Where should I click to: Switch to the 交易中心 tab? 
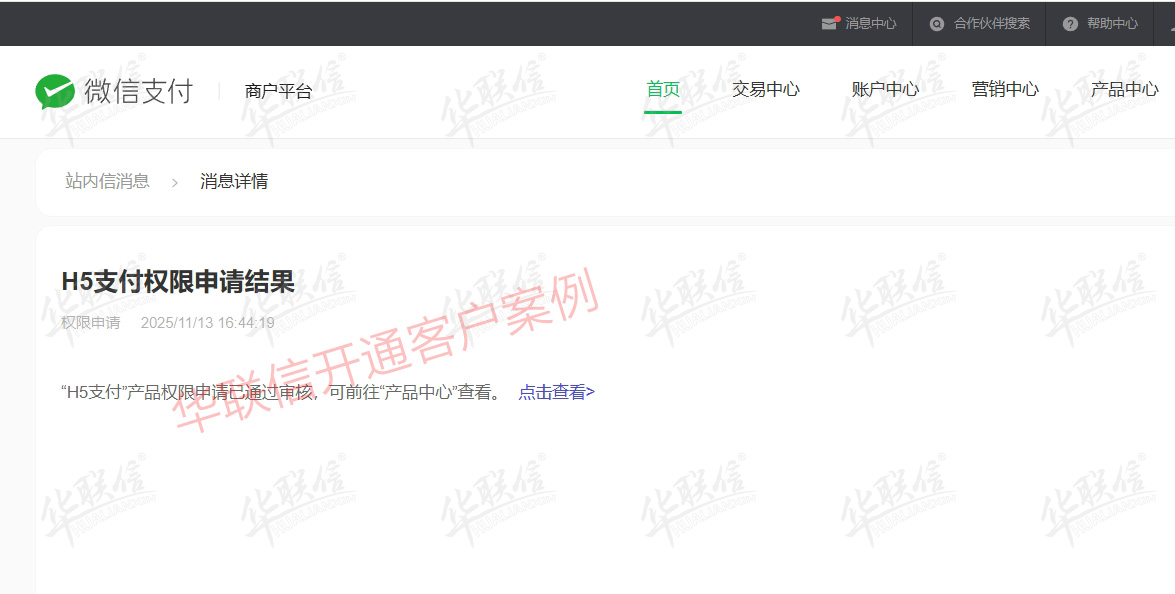tap(766, 89)
